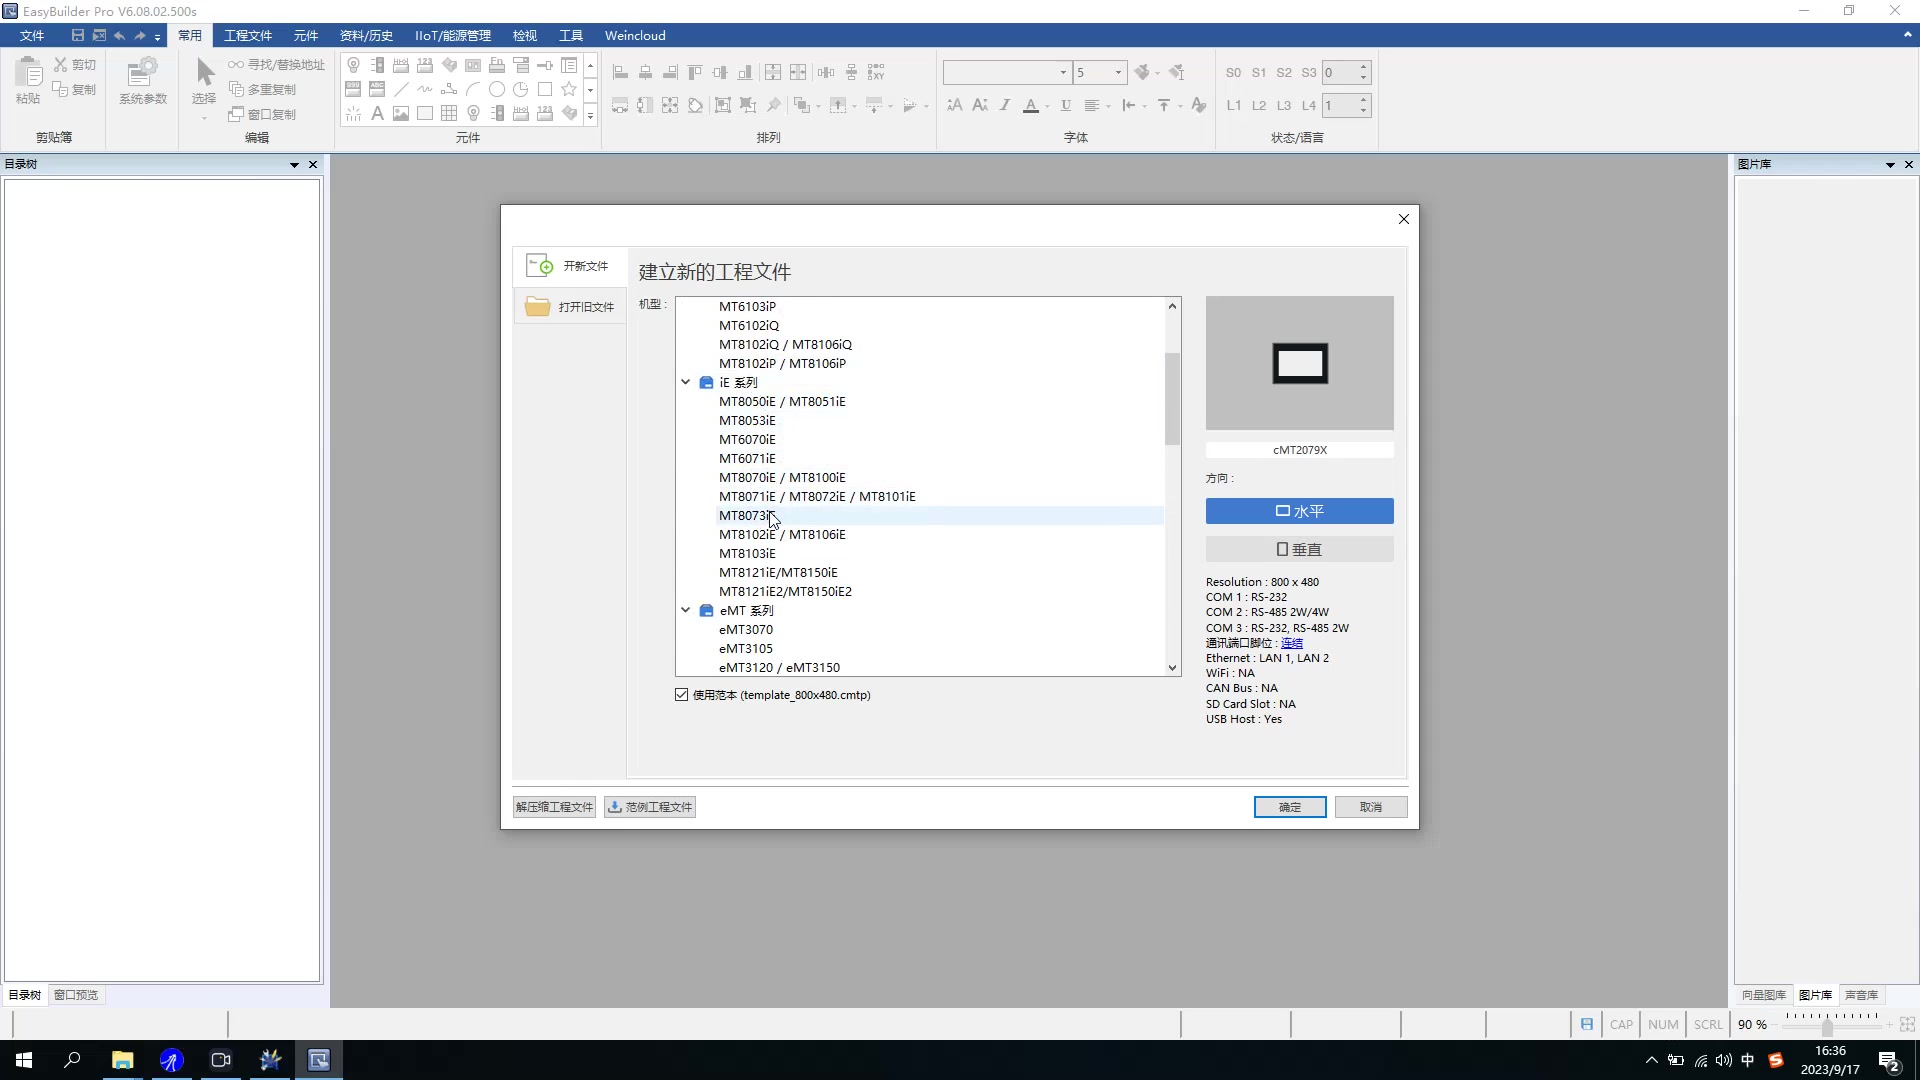This screenshot has width=1920, height=1080.
Task: Select the 水平 horizontal orientation option
Action: (x=1299, y=511)
